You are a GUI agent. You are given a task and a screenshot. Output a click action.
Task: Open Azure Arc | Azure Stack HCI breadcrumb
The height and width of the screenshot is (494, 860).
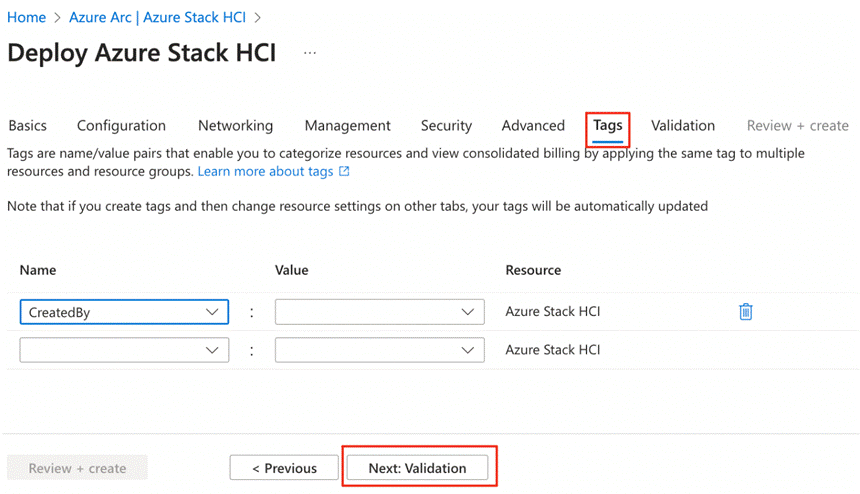157,17
